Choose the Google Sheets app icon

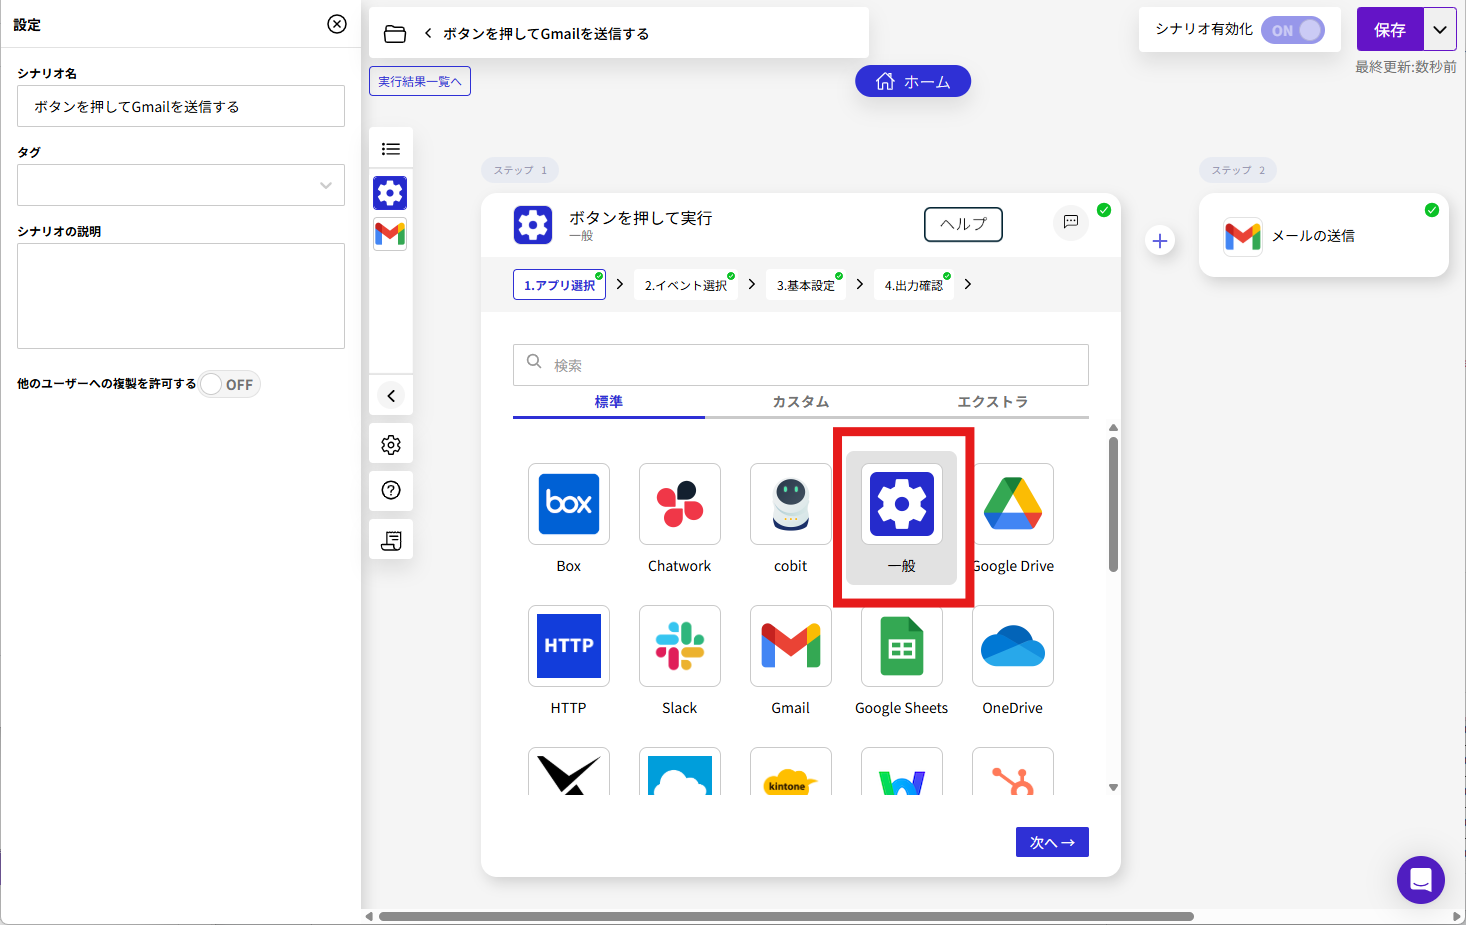click(x=902, y=645)
